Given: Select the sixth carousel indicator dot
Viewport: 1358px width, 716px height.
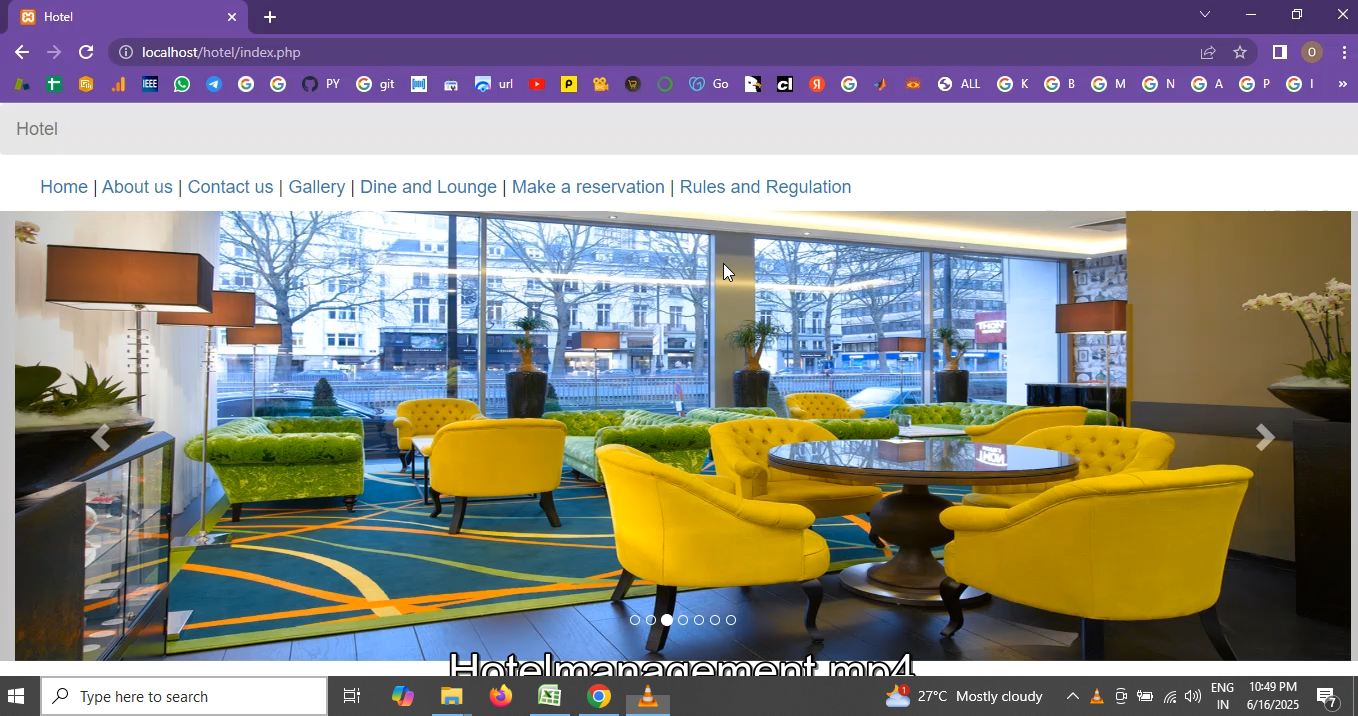Looking at the screenshot, I should point(715,620).
